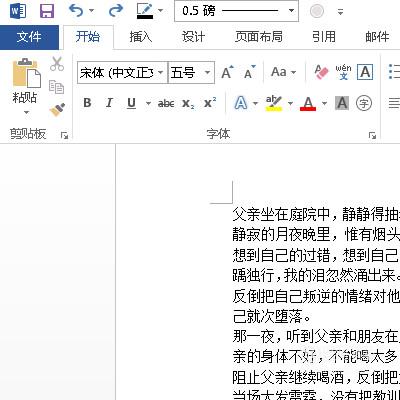Open the wén phonetic guide

343,72
